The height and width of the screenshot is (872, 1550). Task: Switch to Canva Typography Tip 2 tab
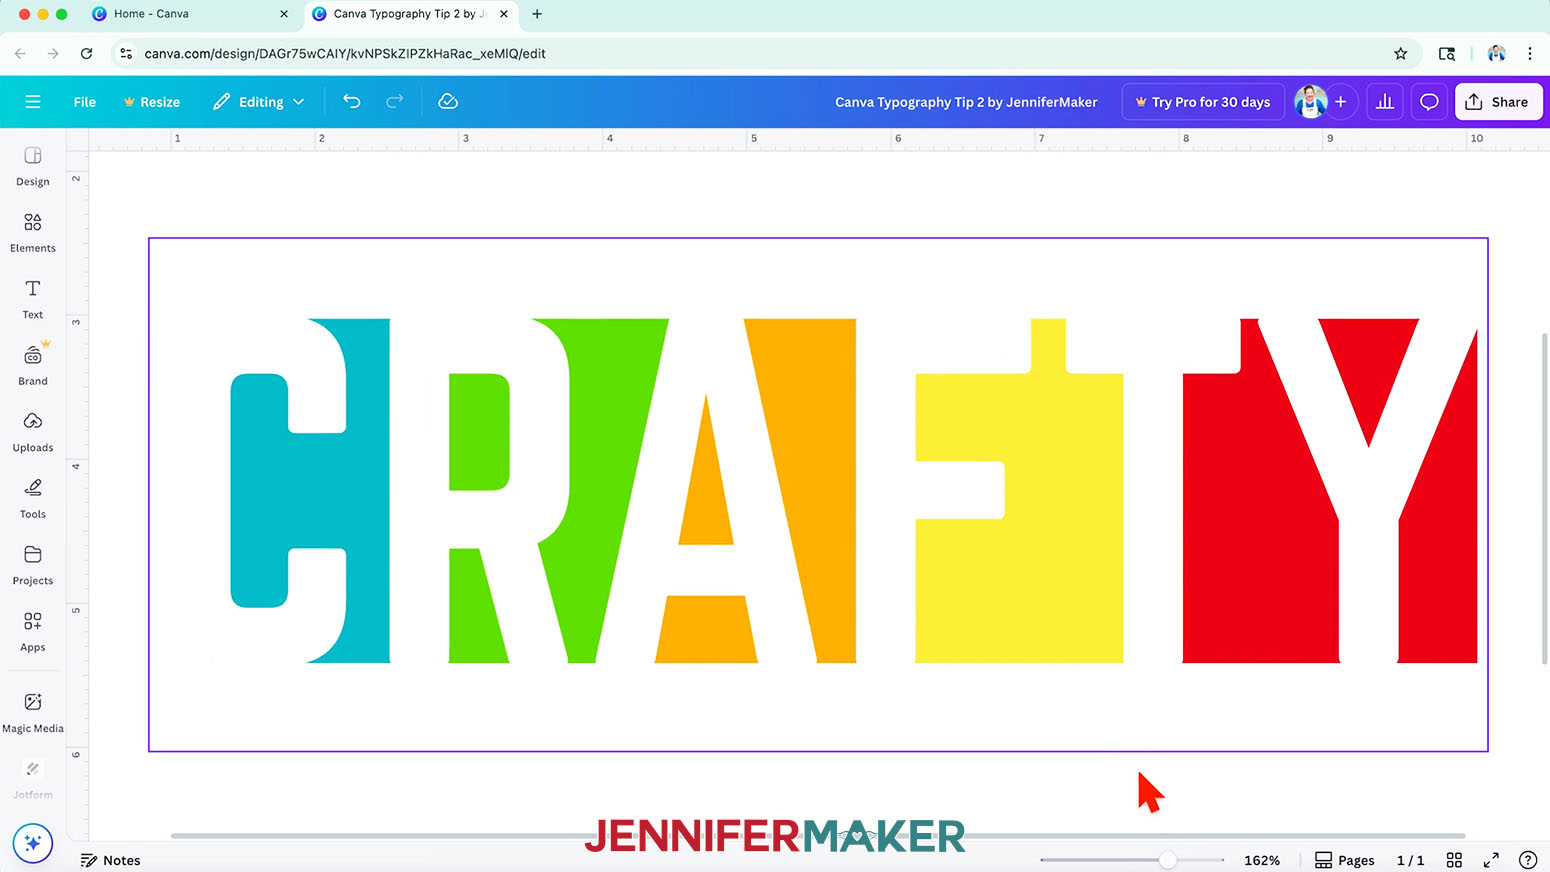[408, 14]
